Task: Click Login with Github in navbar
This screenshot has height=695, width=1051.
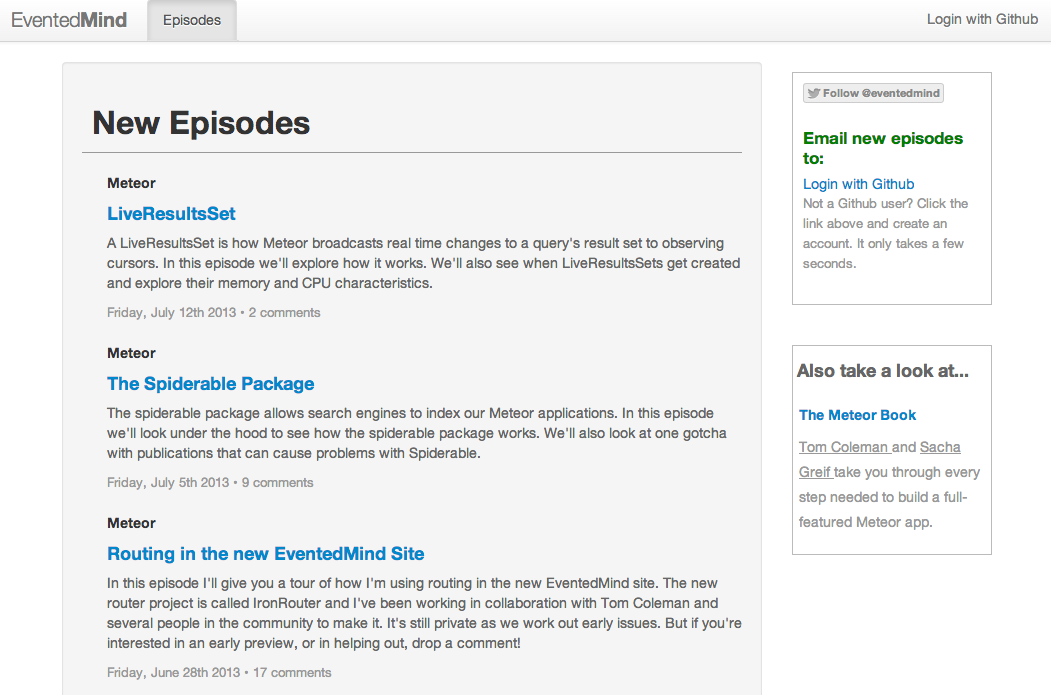Action: tap(982, 19)
